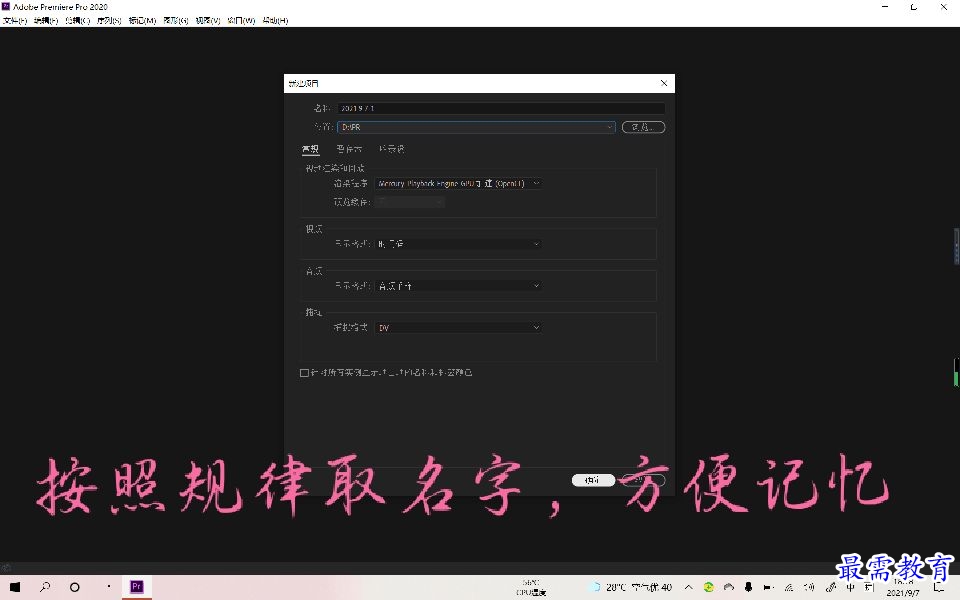Close the New Project dialog with X
The image size is (960, 600).
click(x=664, y=83)
